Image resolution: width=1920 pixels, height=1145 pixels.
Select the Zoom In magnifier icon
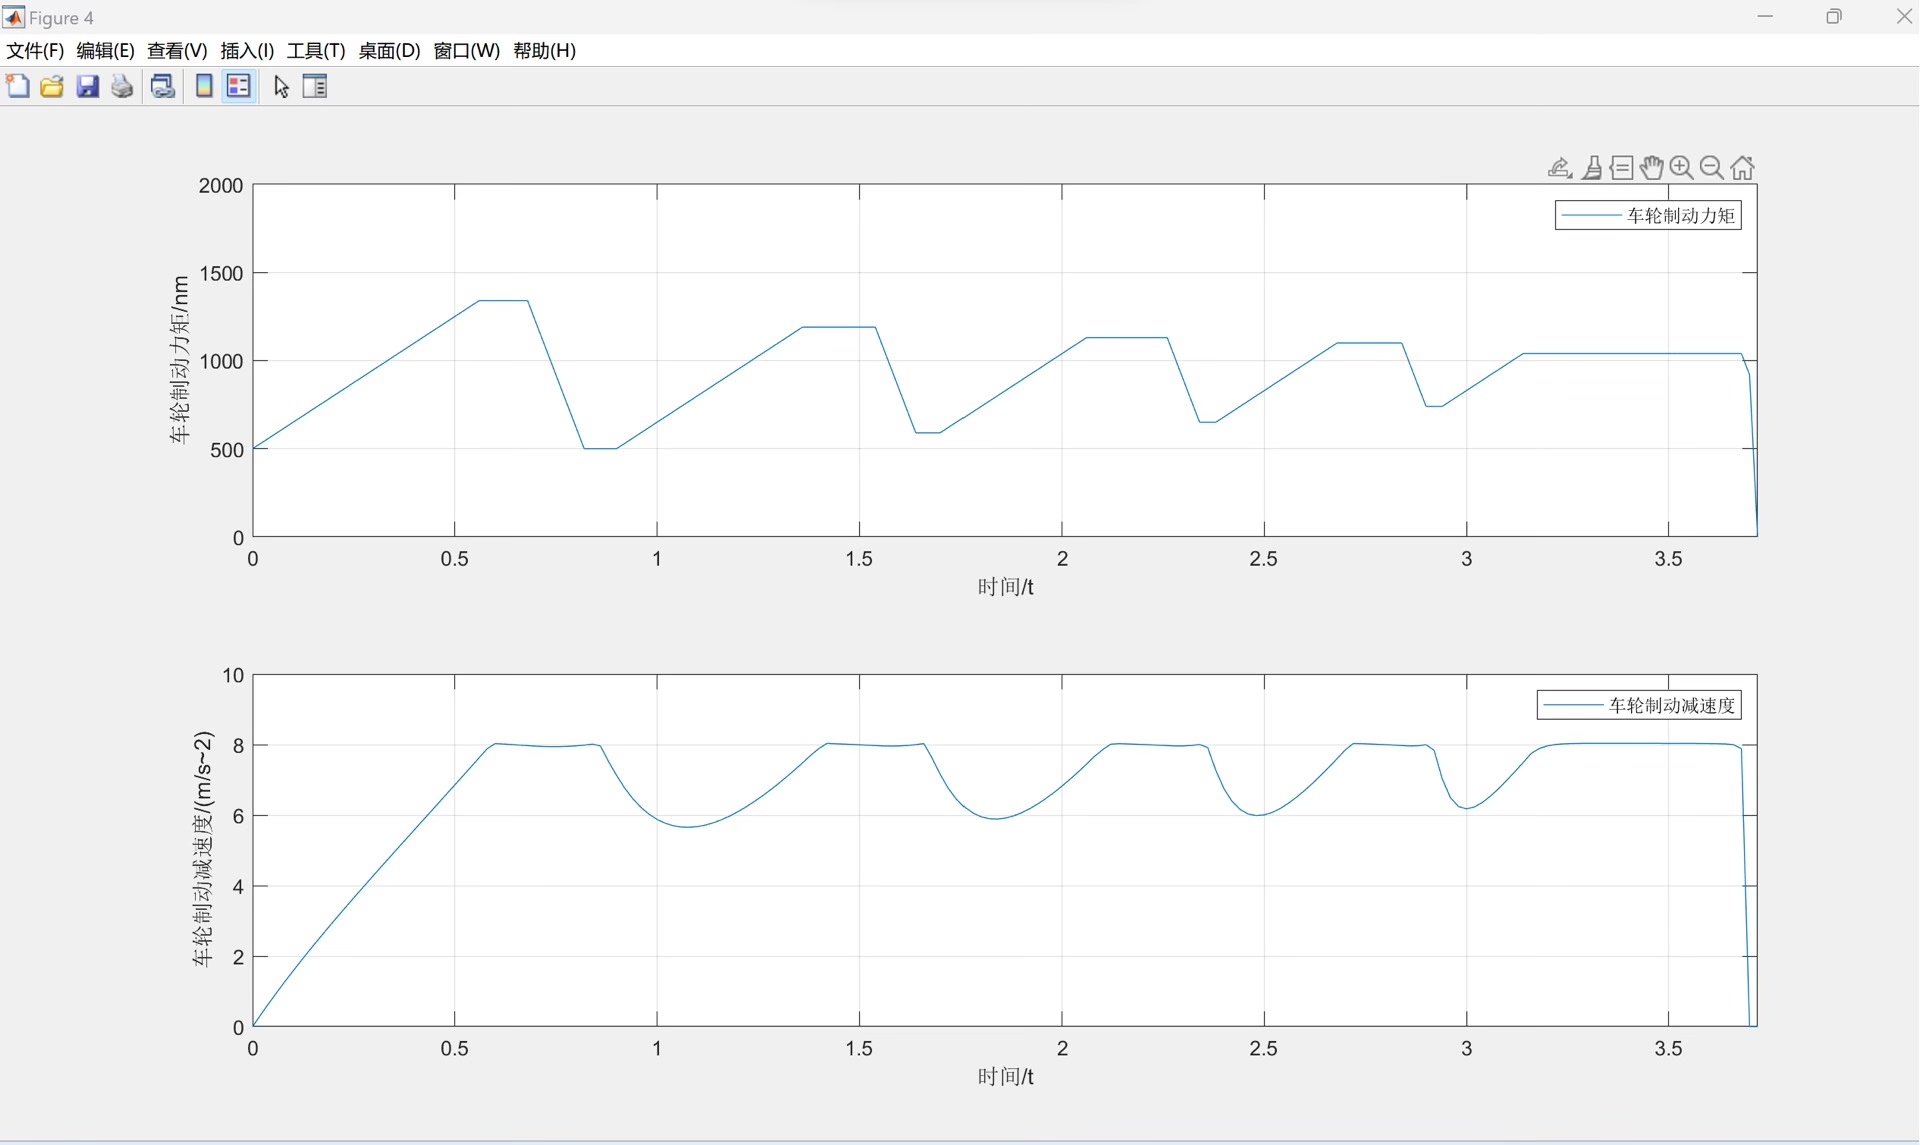[x=1682, y=168]
